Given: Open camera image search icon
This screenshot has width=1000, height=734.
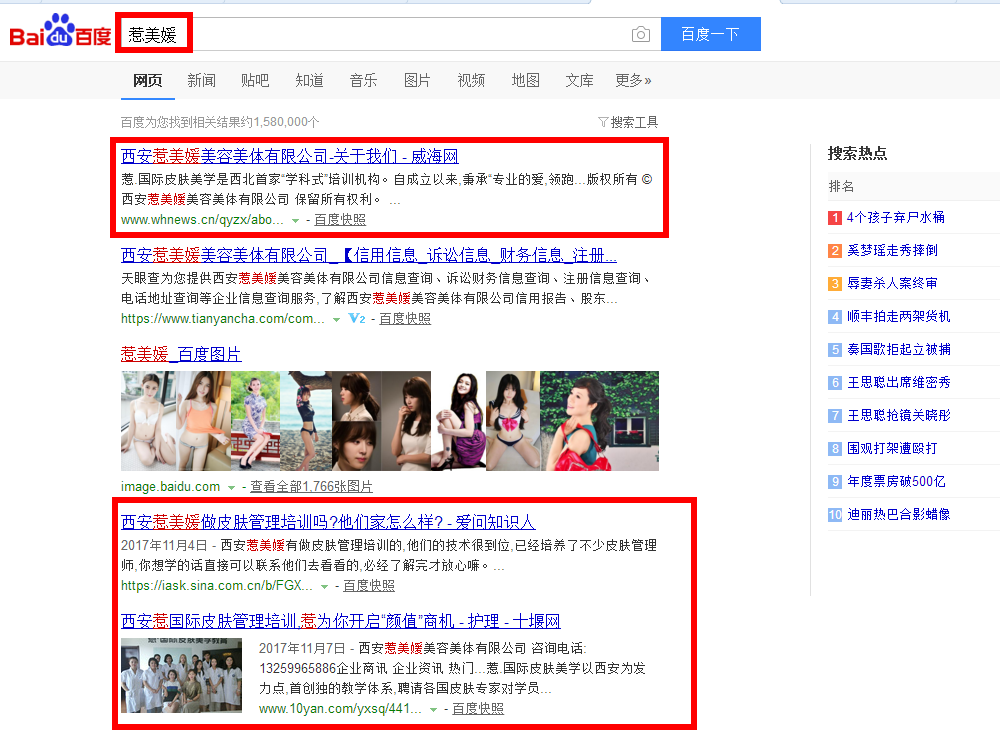Looking at the screenshot, I should 640,34.
